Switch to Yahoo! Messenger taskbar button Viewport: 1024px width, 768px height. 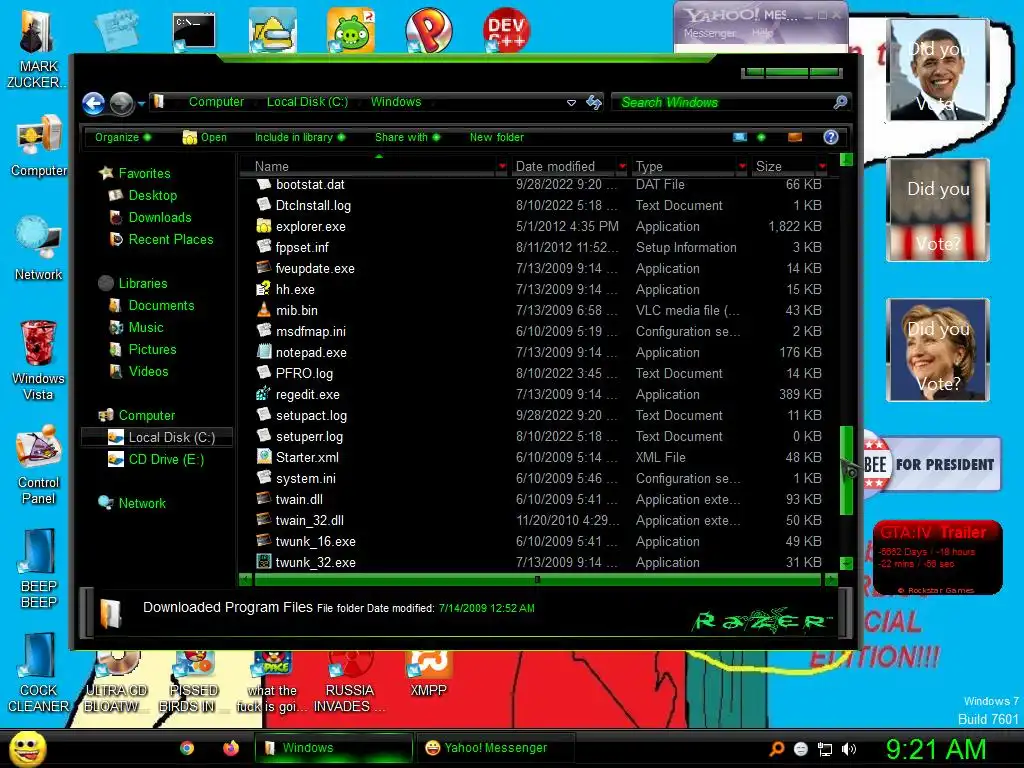(x=495, y=748)
